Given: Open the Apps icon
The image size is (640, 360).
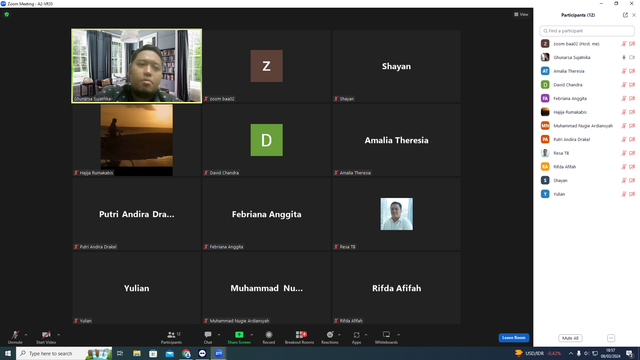Looking at the screenshot, I should tap(356, 335).
